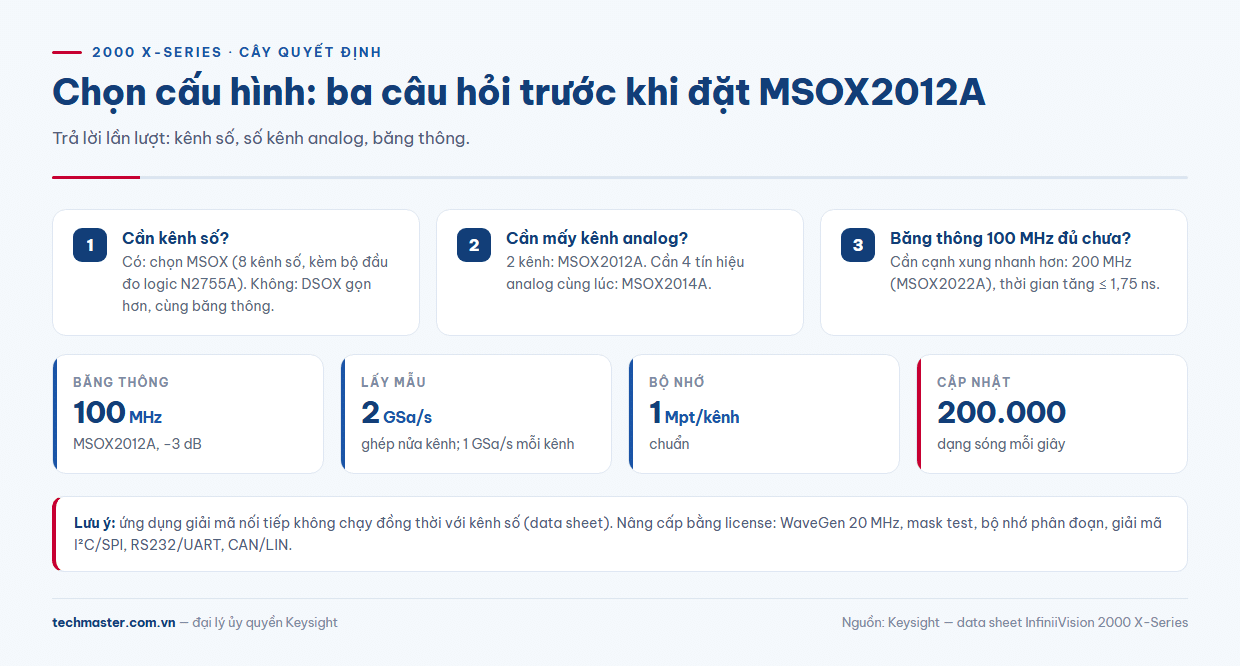Screen dimensions: 1240x666
Task: Click the '1 Mpt/kênh' value
Action: (x=694, y=412)
